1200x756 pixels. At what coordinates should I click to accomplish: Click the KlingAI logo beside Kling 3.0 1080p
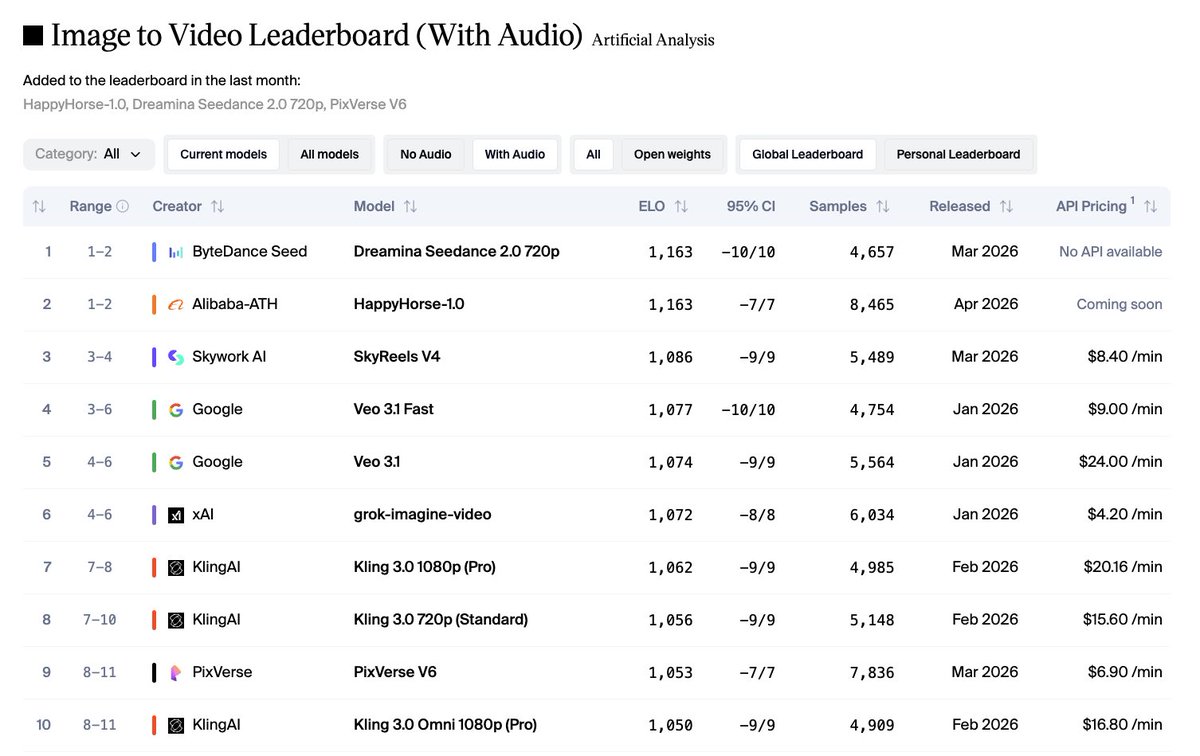[176, 566]
